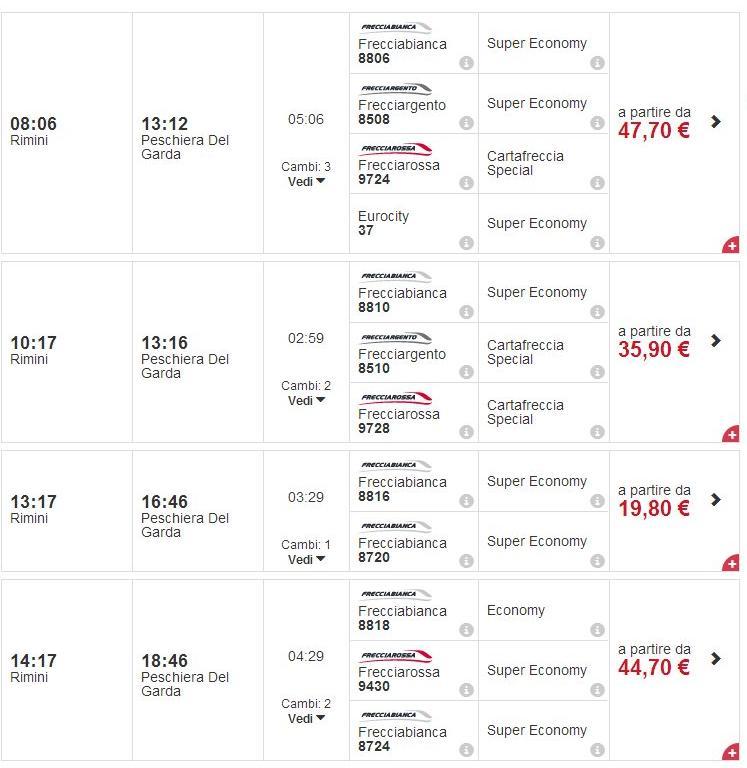The height and width of the screenshot is (768, 747).
Task: Show info for Frecciargento 8510
Action: pyautogui.click(x=466, y=372)
